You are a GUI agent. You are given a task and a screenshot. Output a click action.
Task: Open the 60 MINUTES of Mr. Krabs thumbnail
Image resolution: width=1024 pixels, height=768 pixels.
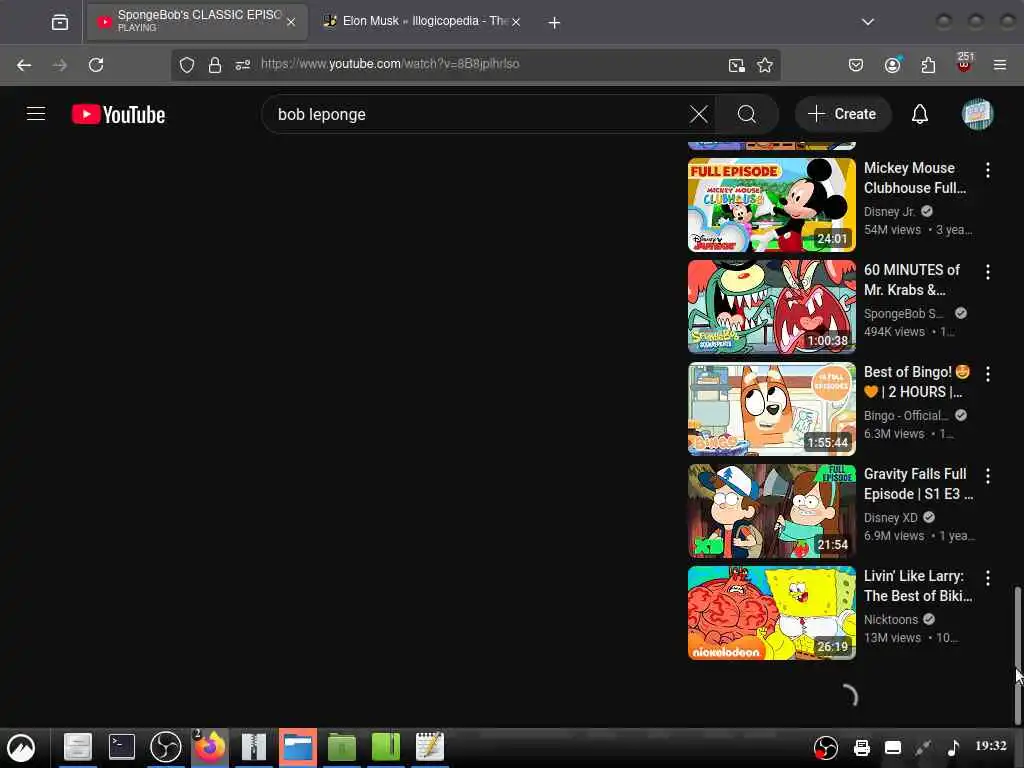771,307
